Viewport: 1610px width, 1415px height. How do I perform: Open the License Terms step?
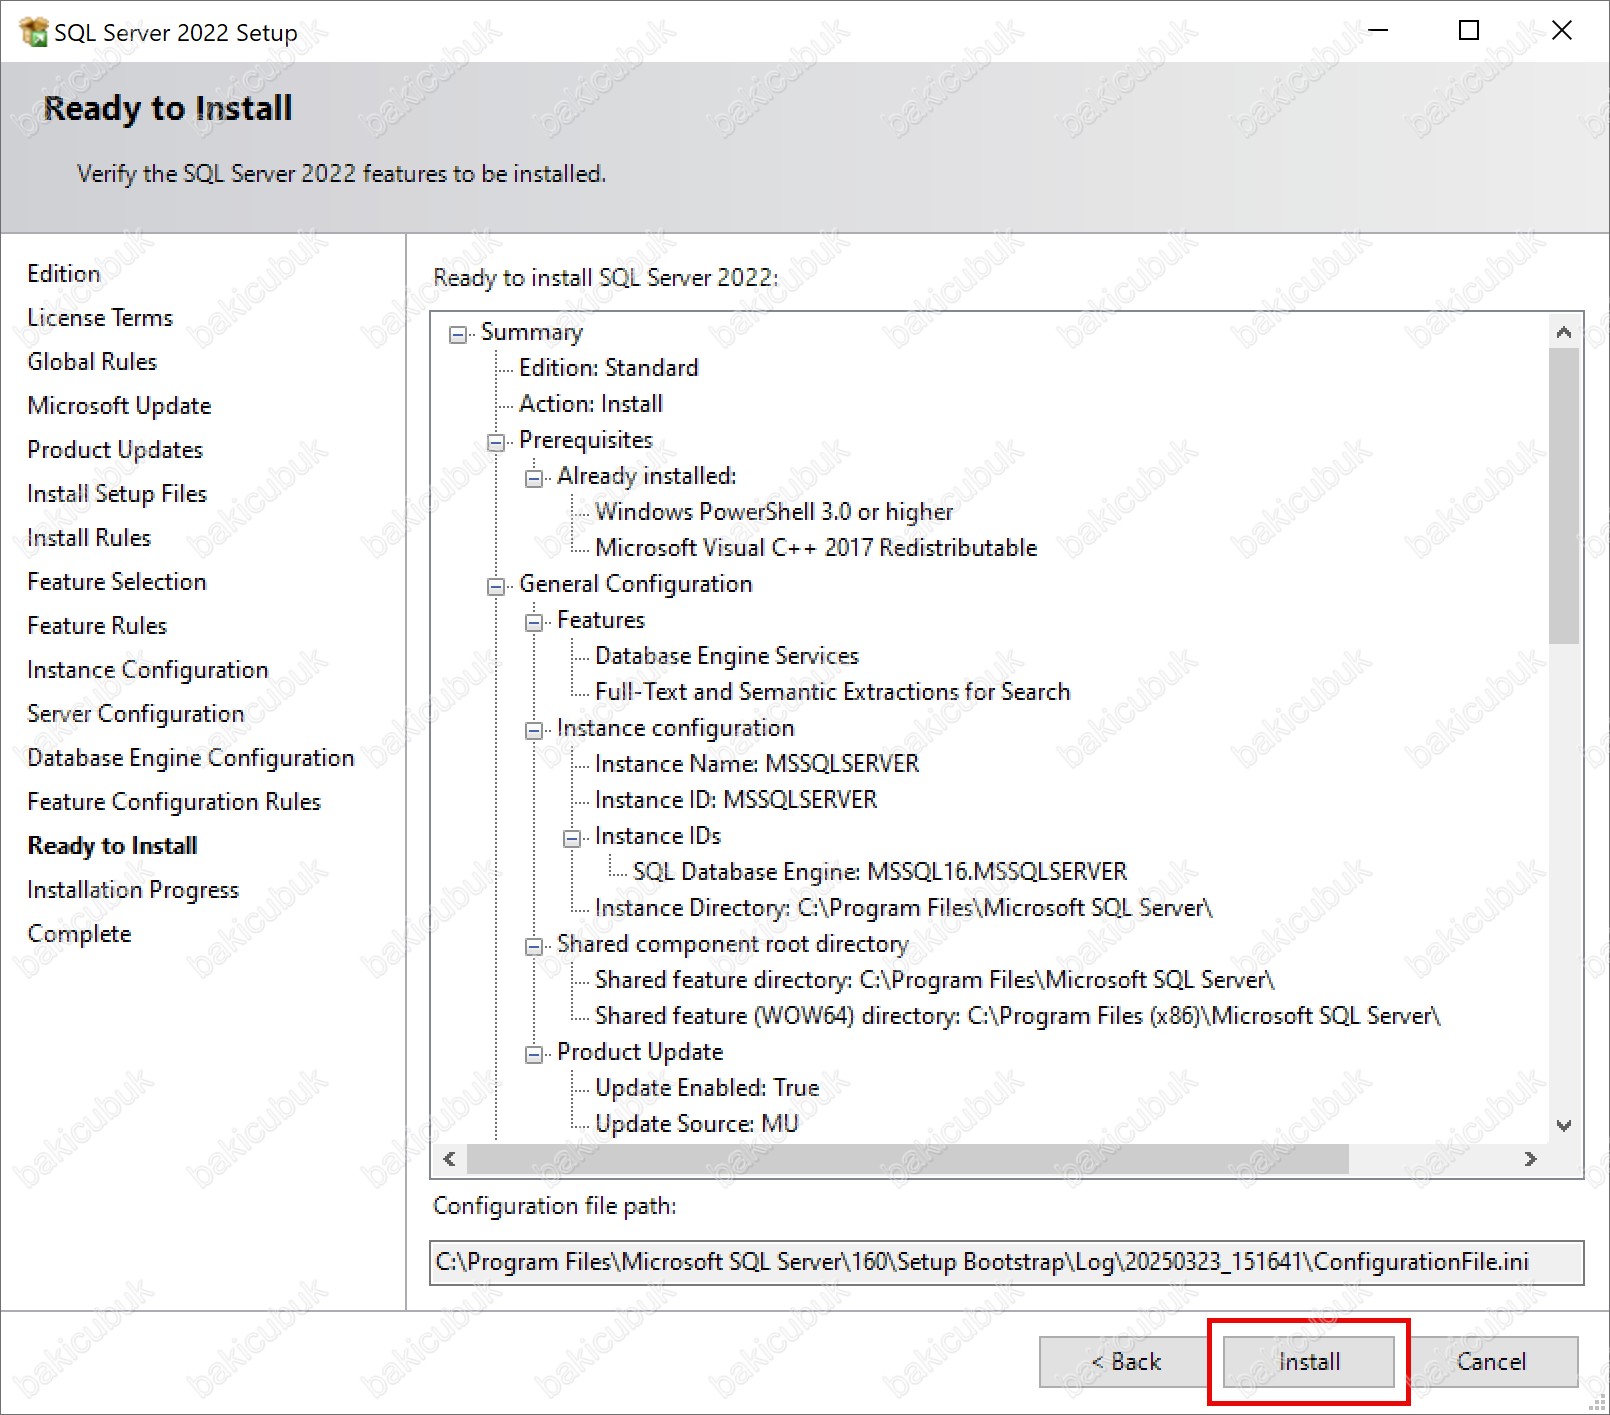(x=100, y=318)
